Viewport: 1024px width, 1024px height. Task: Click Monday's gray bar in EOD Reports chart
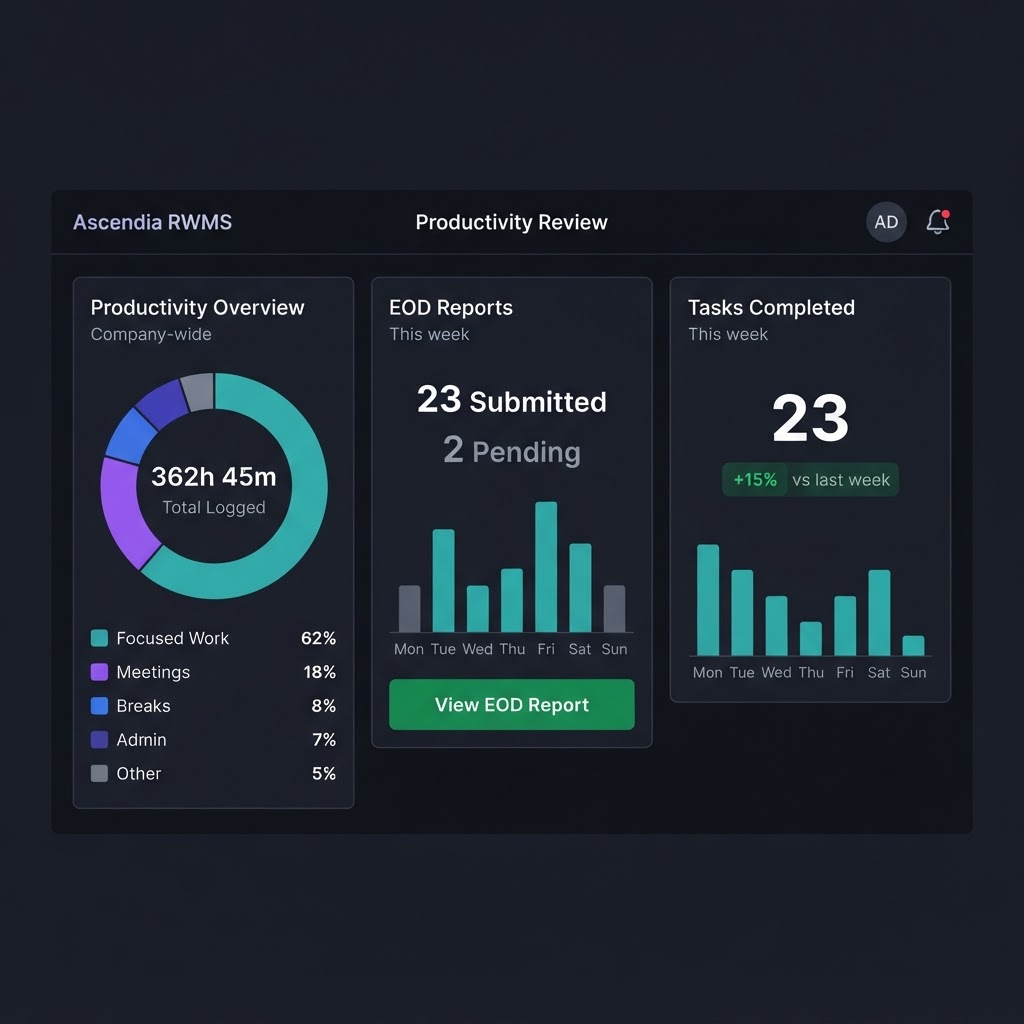tap(409, 609)
